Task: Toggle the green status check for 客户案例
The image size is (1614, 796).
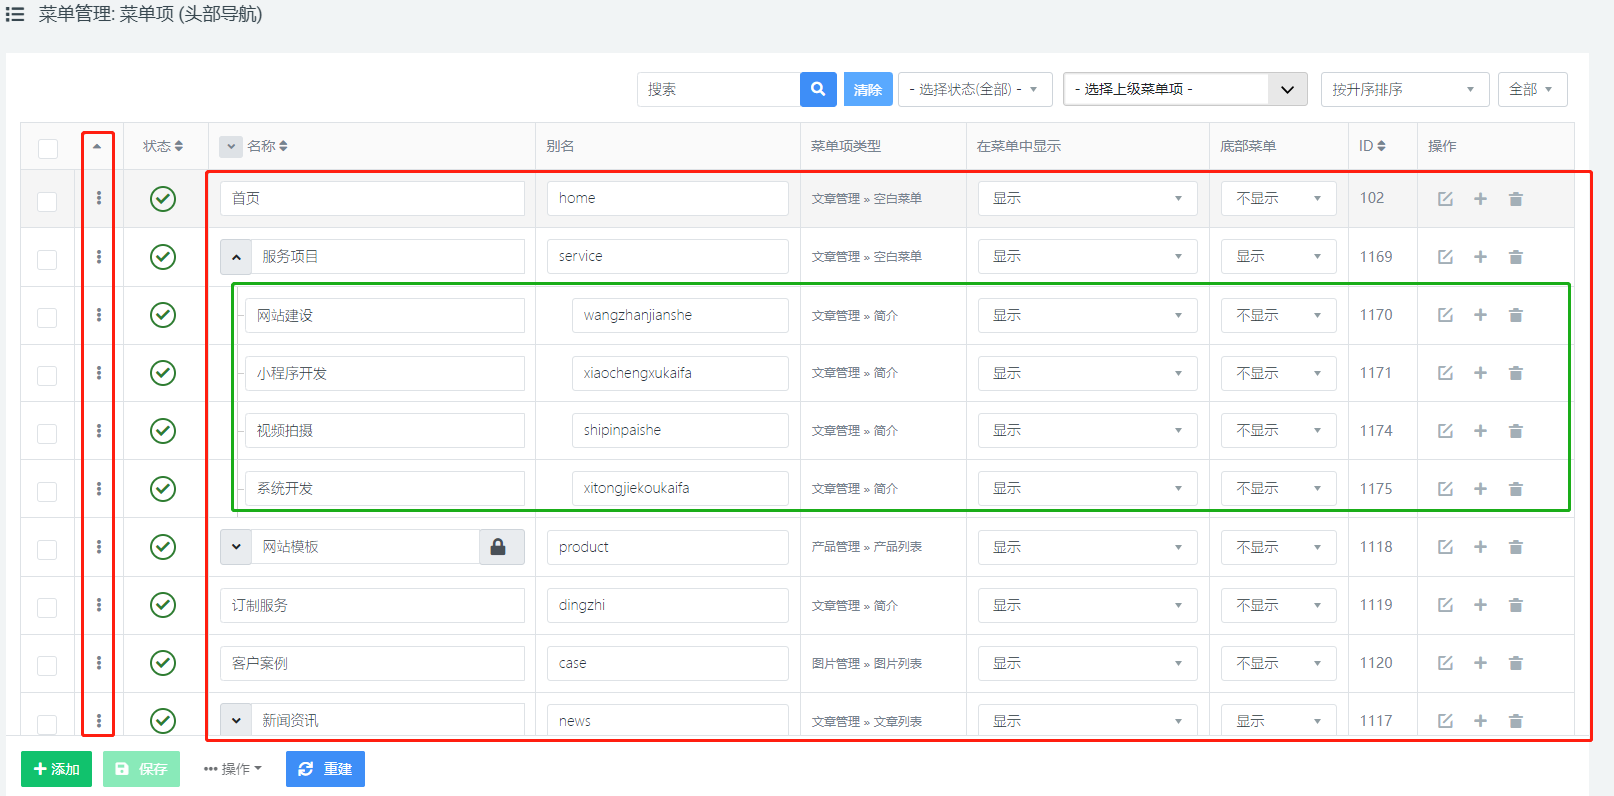Action: click(163, 663)
